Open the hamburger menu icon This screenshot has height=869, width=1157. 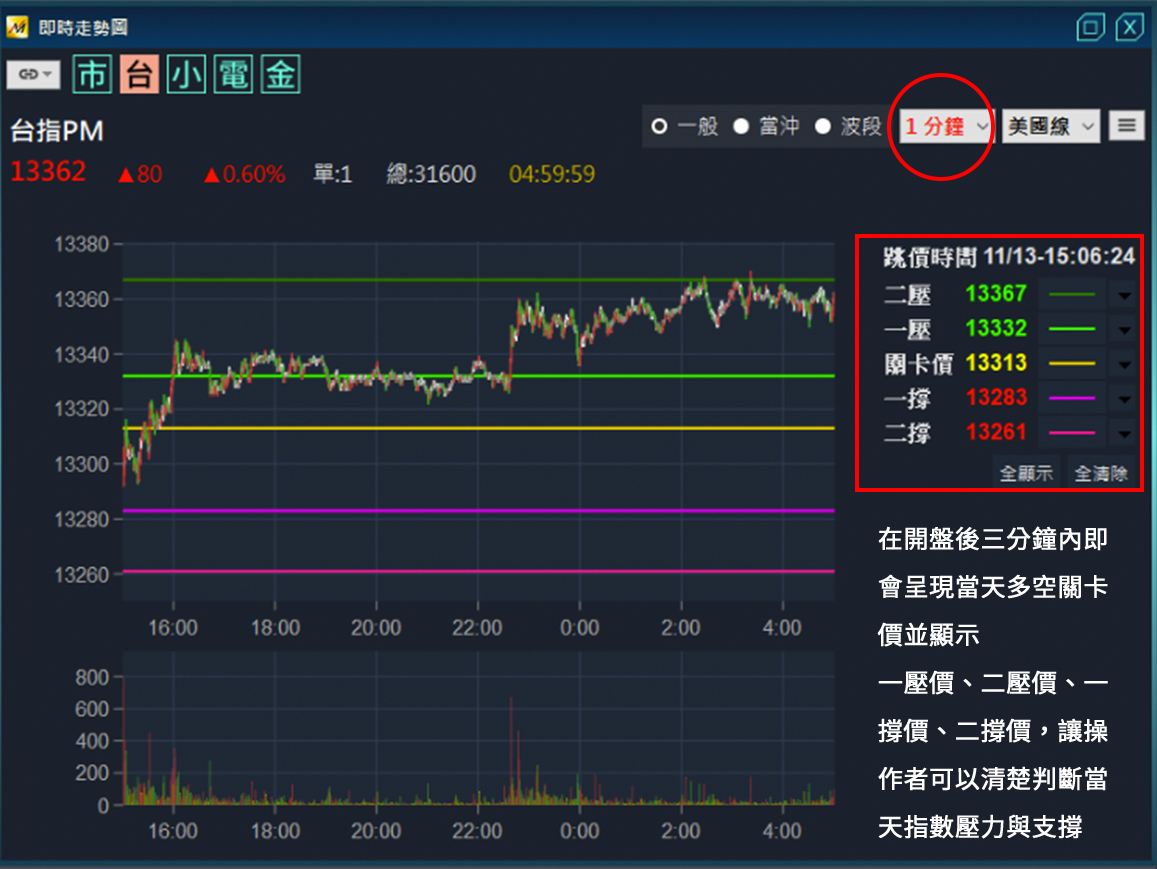[1127, 126]
